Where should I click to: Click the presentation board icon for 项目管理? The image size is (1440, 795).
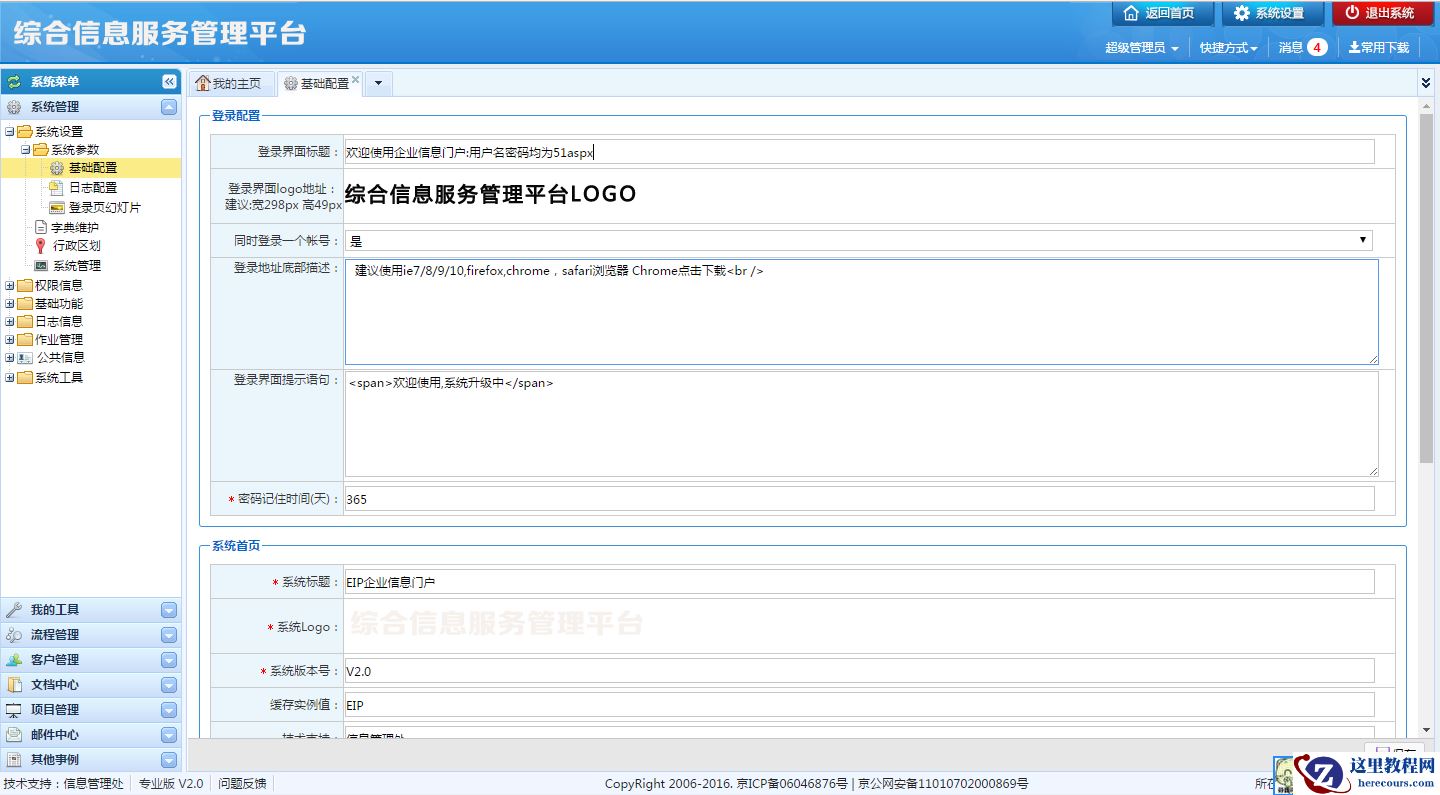(14, 710)
